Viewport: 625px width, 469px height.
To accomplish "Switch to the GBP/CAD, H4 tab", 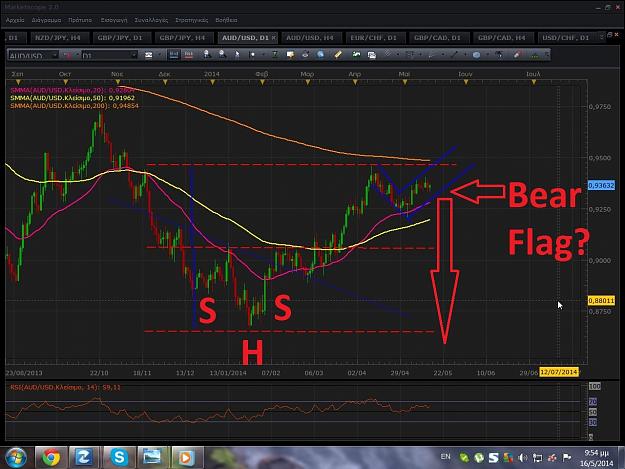I will [x=501, y=38].
